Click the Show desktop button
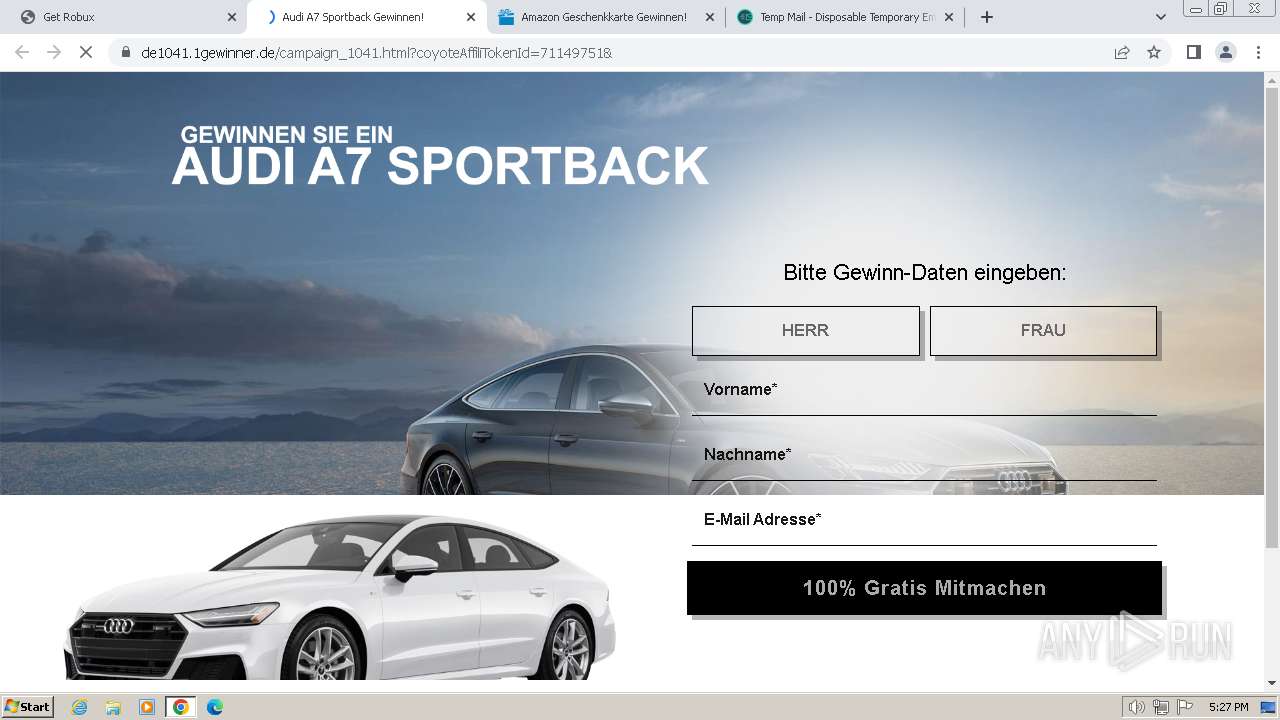 coord(1269,707)
